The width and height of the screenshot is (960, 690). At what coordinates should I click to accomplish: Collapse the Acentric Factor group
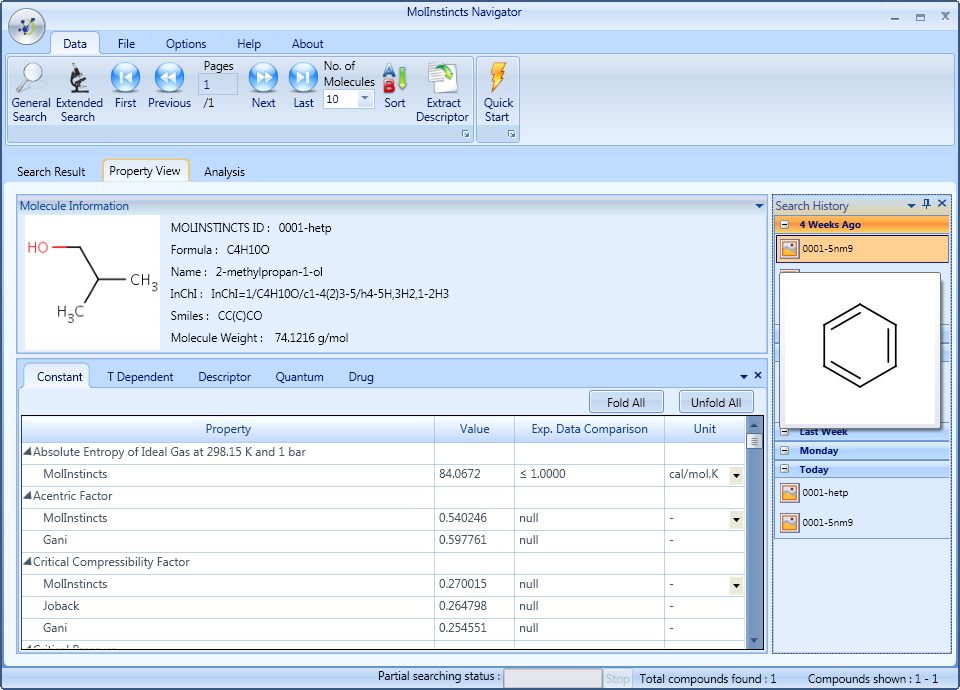point(28,495)
